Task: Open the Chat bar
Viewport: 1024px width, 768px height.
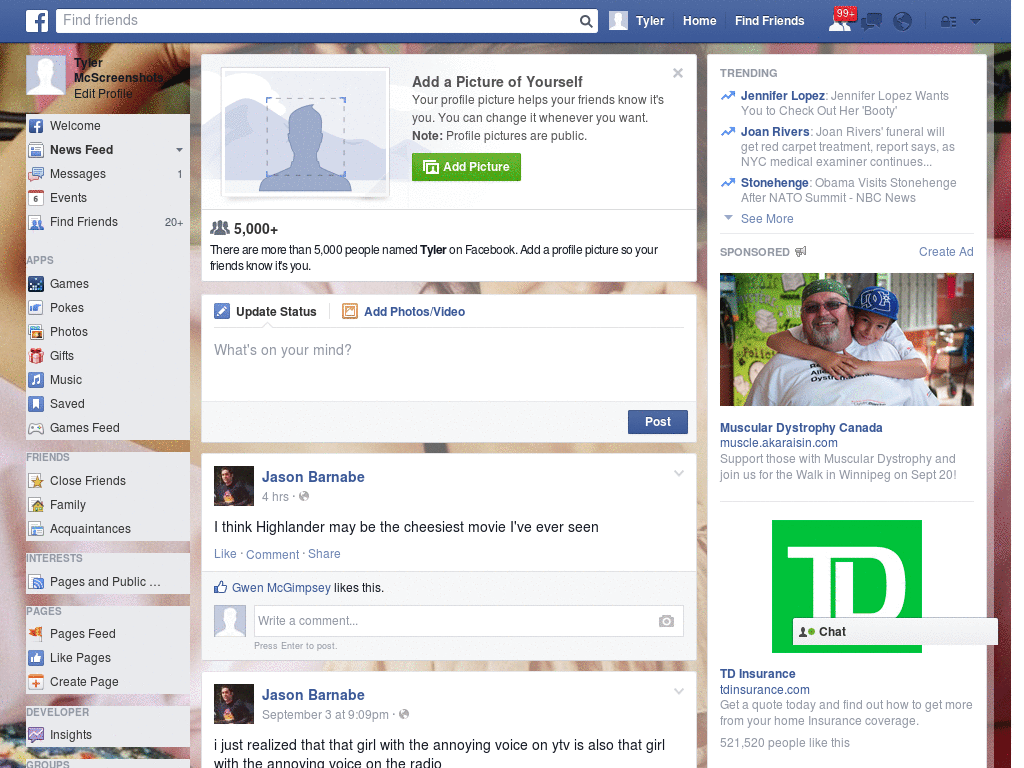Action: (895, 632)
